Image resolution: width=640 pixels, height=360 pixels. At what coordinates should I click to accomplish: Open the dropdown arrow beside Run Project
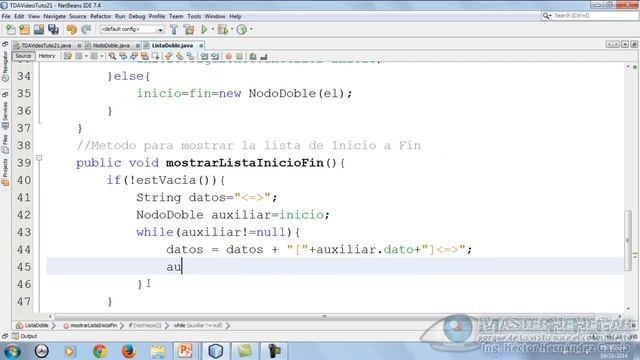tap(212, 29)
